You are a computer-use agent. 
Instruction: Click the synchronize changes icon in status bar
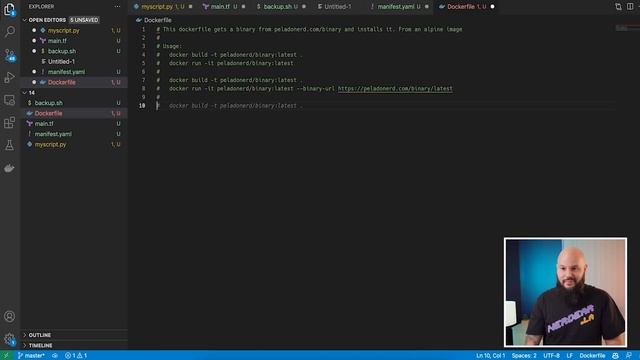click(x=55, y=356)
